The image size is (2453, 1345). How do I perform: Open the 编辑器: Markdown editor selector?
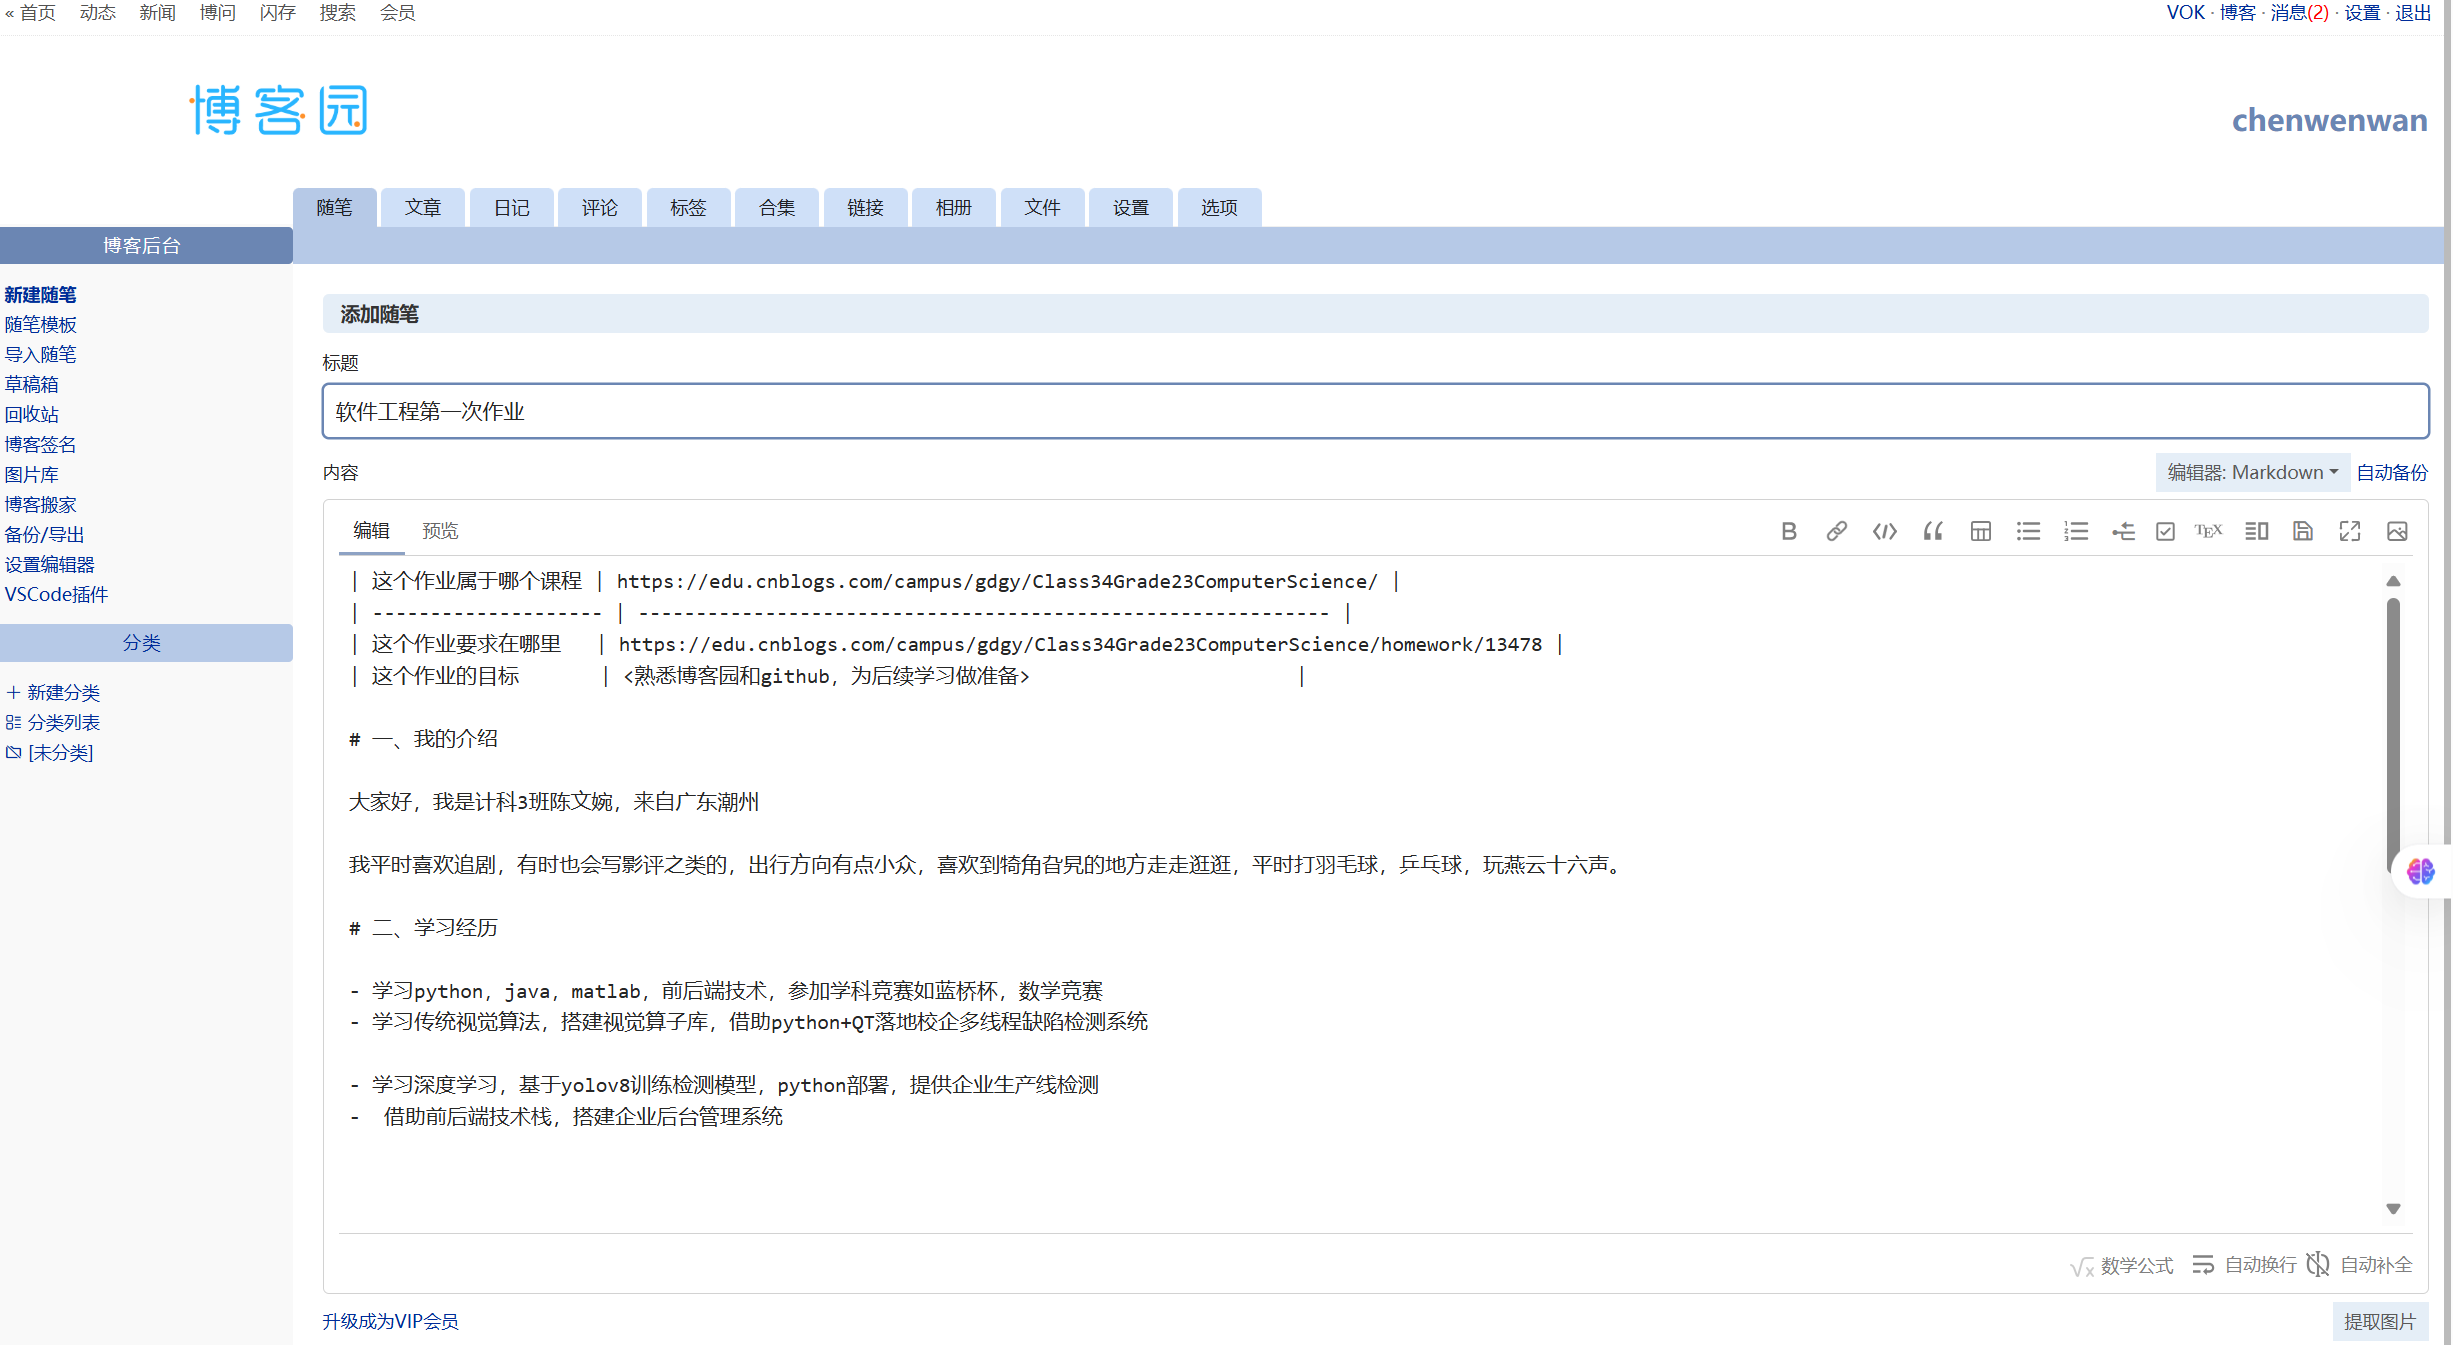(2252, 471)
